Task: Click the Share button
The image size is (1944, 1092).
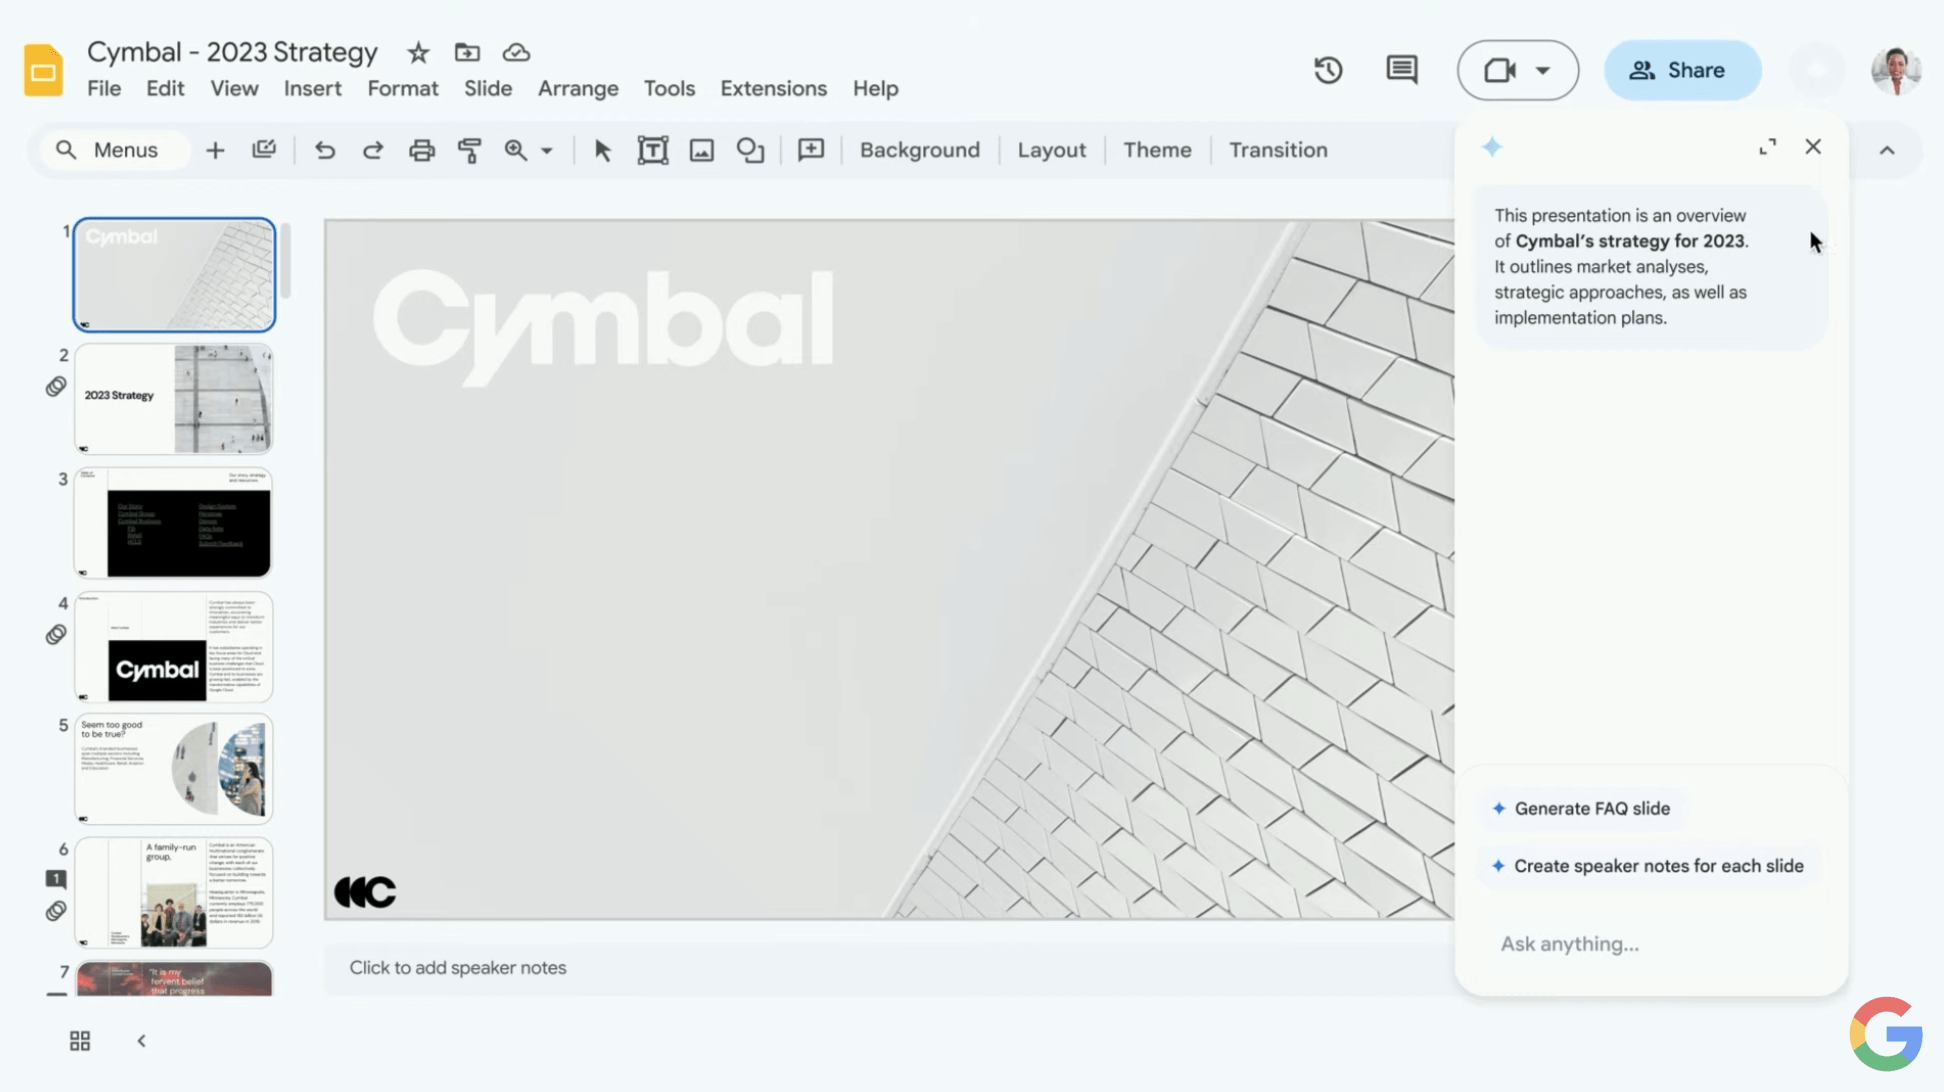Action: click(1682, 70)
